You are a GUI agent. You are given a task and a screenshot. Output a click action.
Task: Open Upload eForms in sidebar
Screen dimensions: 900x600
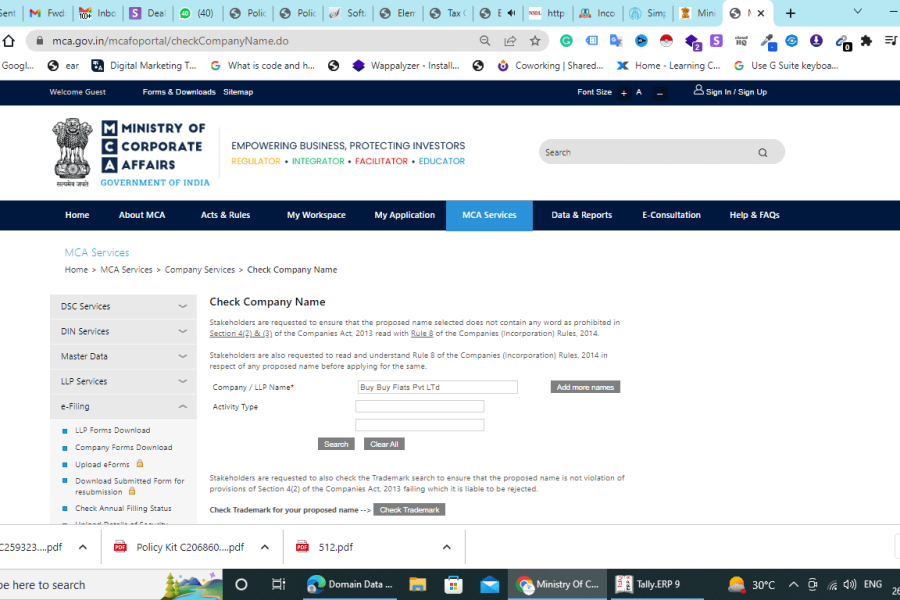[102, 464]
